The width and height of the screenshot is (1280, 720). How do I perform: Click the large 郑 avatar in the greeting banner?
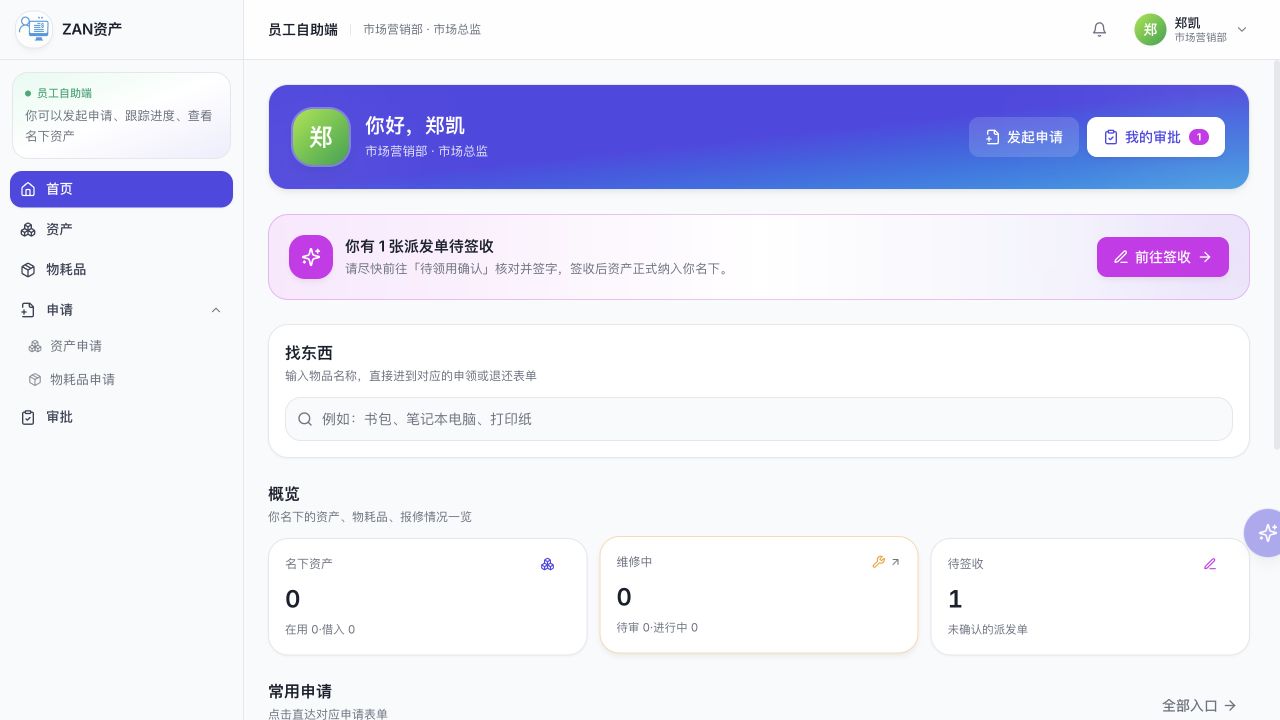pyautogui.click(x=321, y=137)
